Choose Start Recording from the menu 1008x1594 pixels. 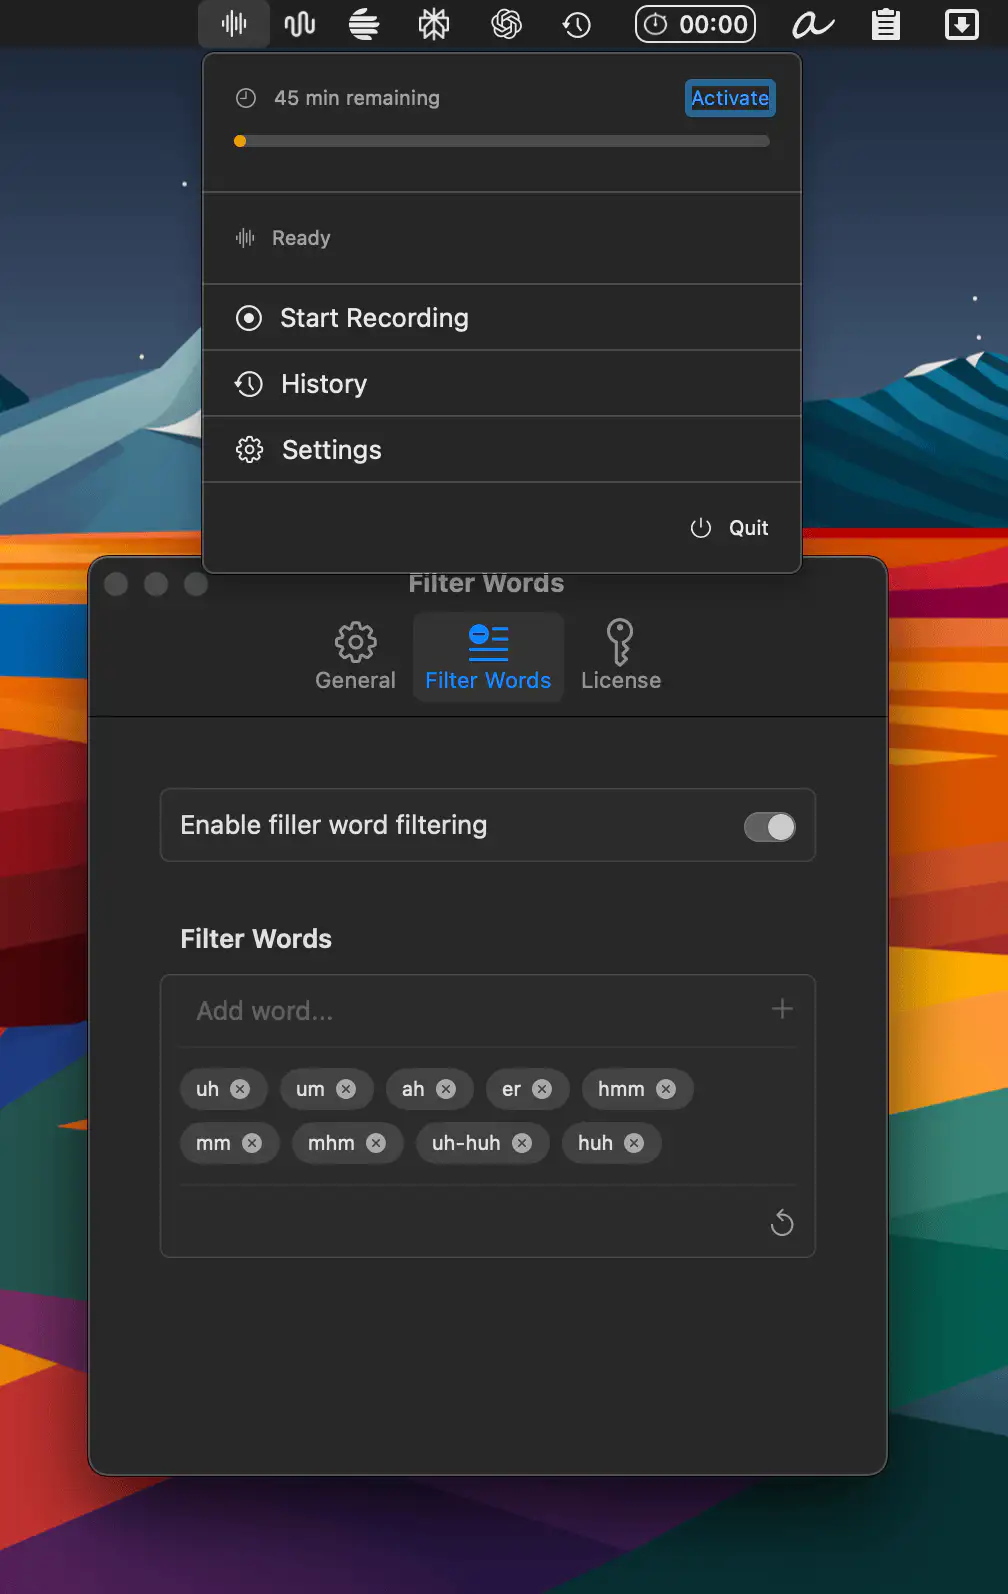(x=374, y=318)
